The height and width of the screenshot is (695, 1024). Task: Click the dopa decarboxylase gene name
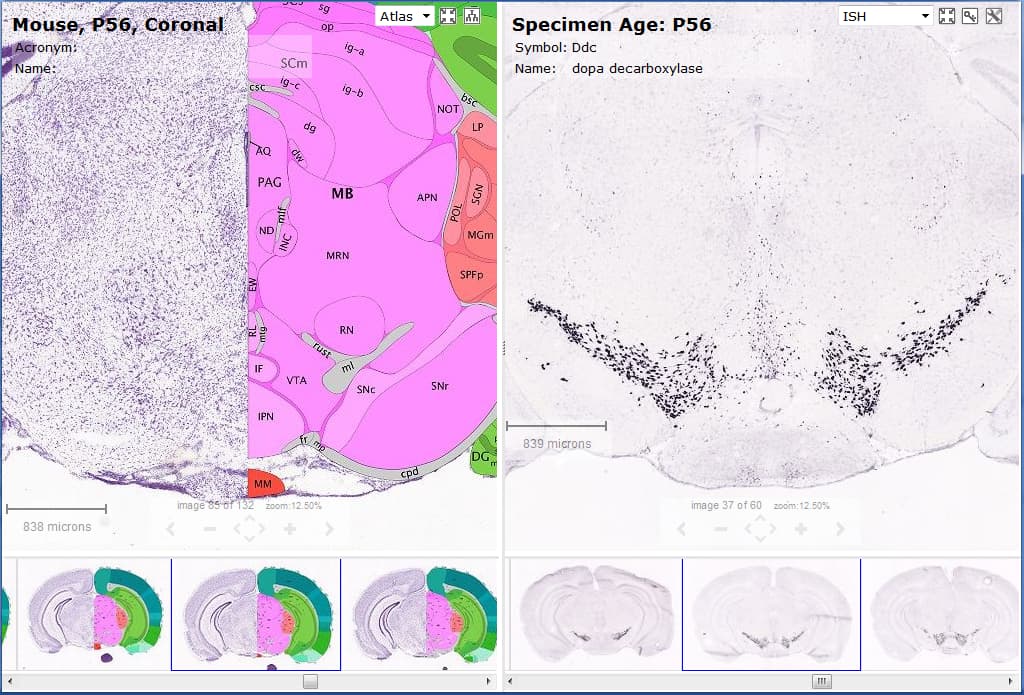click(637, 68)
